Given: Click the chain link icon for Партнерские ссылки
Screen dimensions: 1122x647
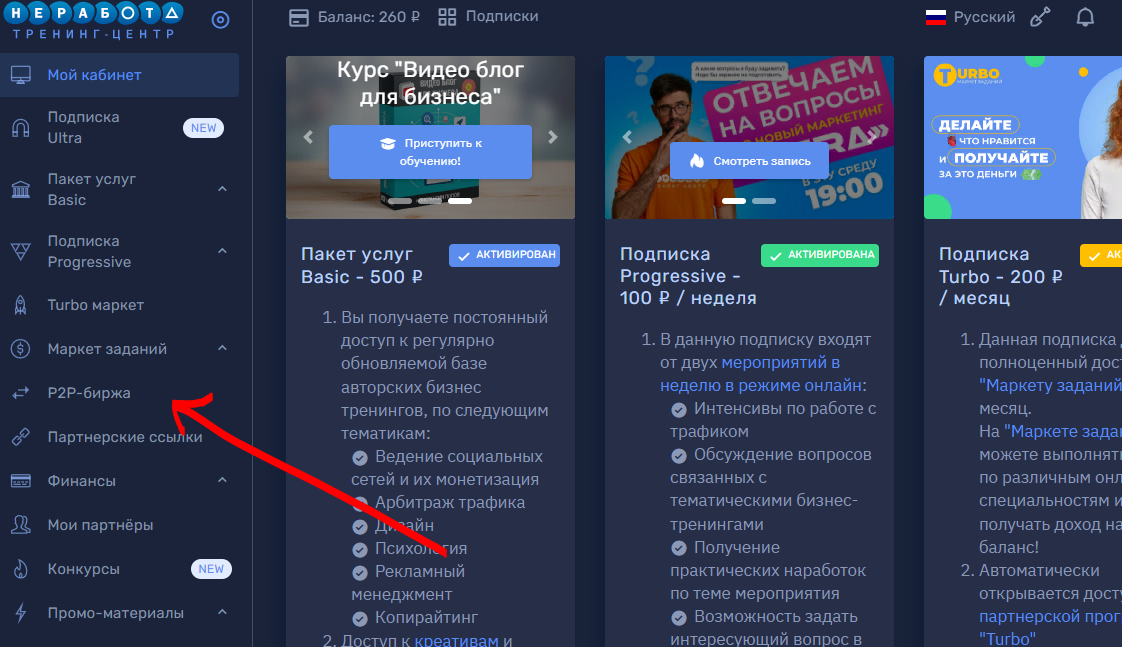Looking at the screenshot, I should coord(21,437).
